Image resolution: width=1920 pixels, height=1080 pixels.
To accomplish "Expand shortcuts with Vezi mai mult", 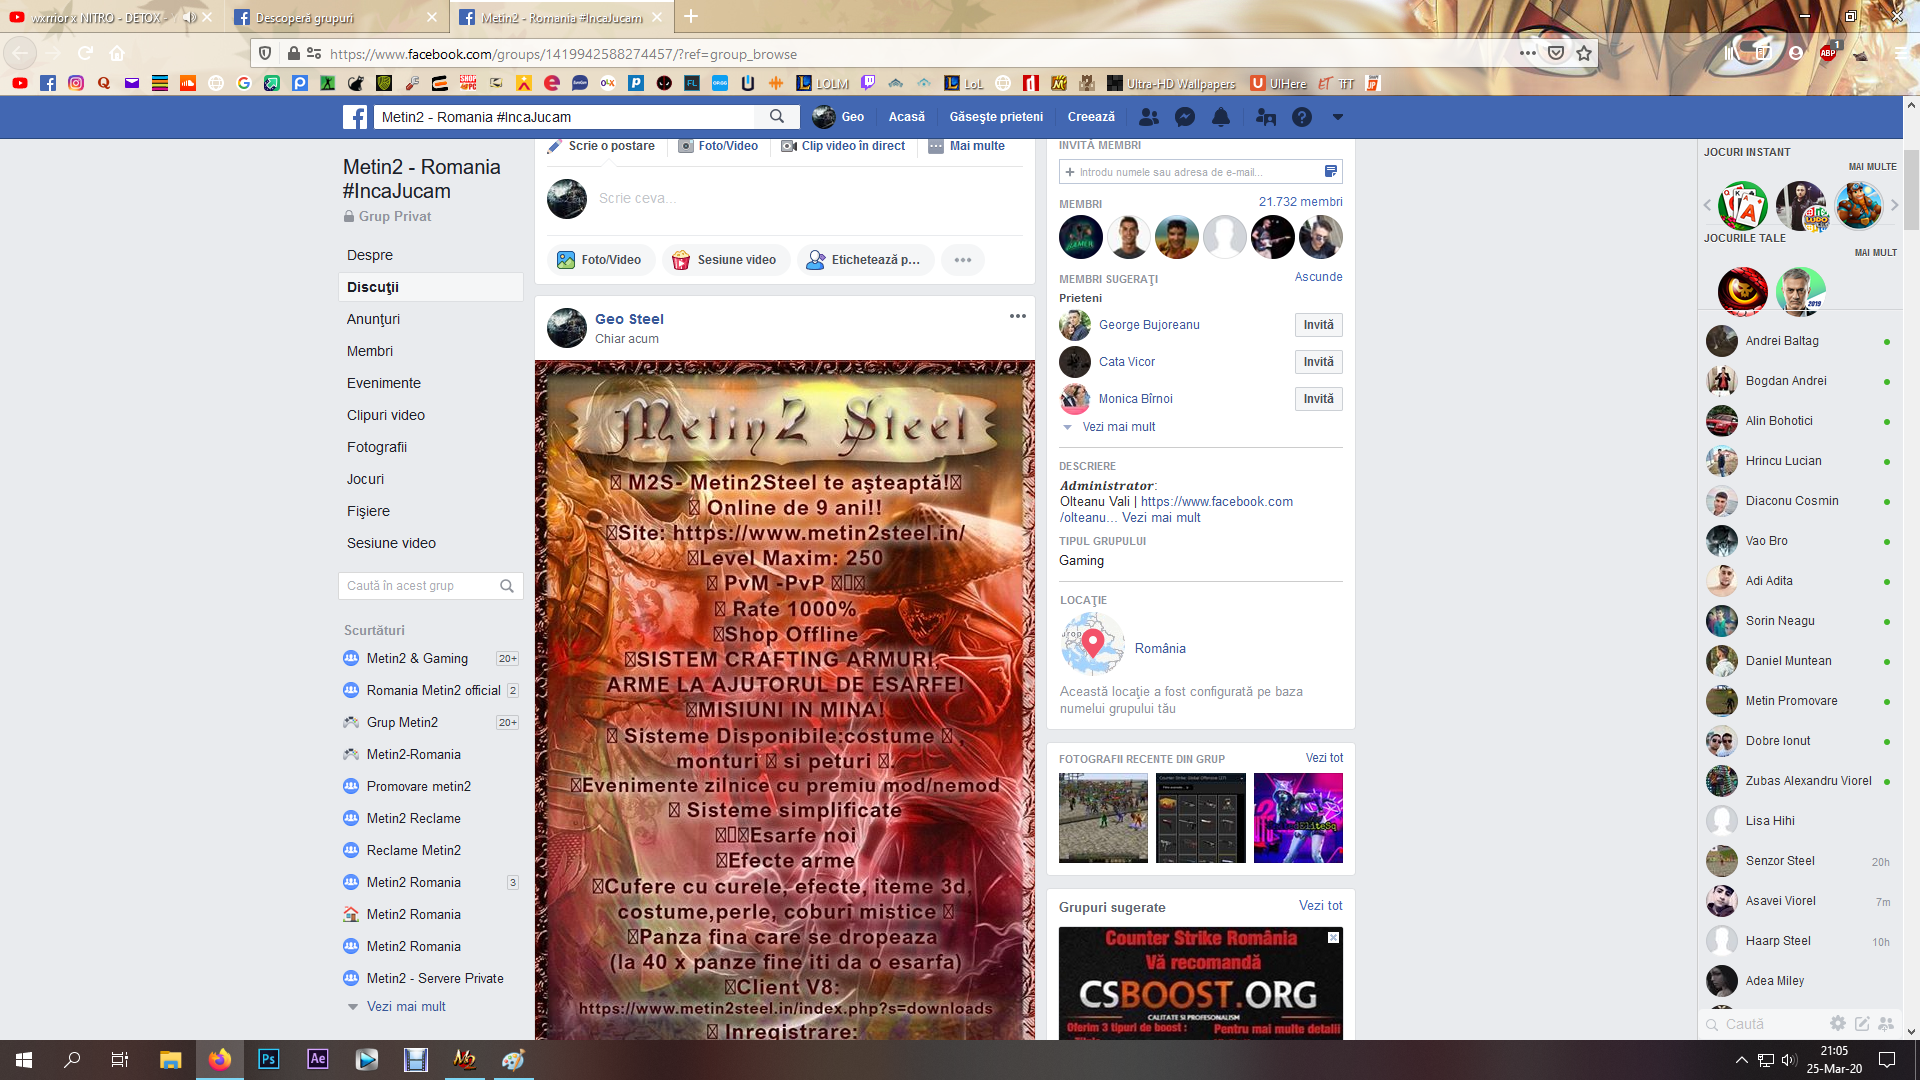I will (x=406, y=1006).
